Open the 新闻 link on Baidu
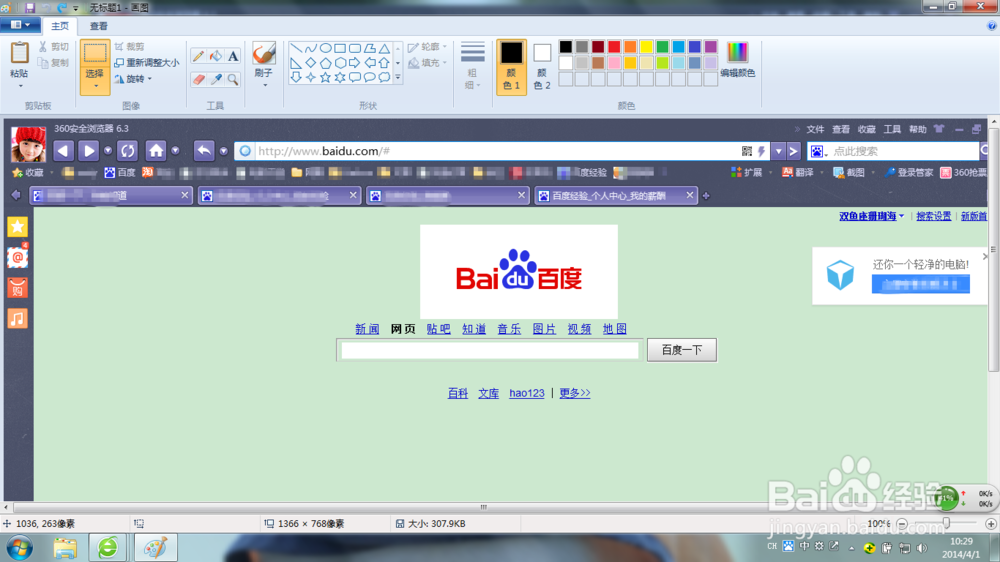1000x562 pixels. click(x=367, y=329)
